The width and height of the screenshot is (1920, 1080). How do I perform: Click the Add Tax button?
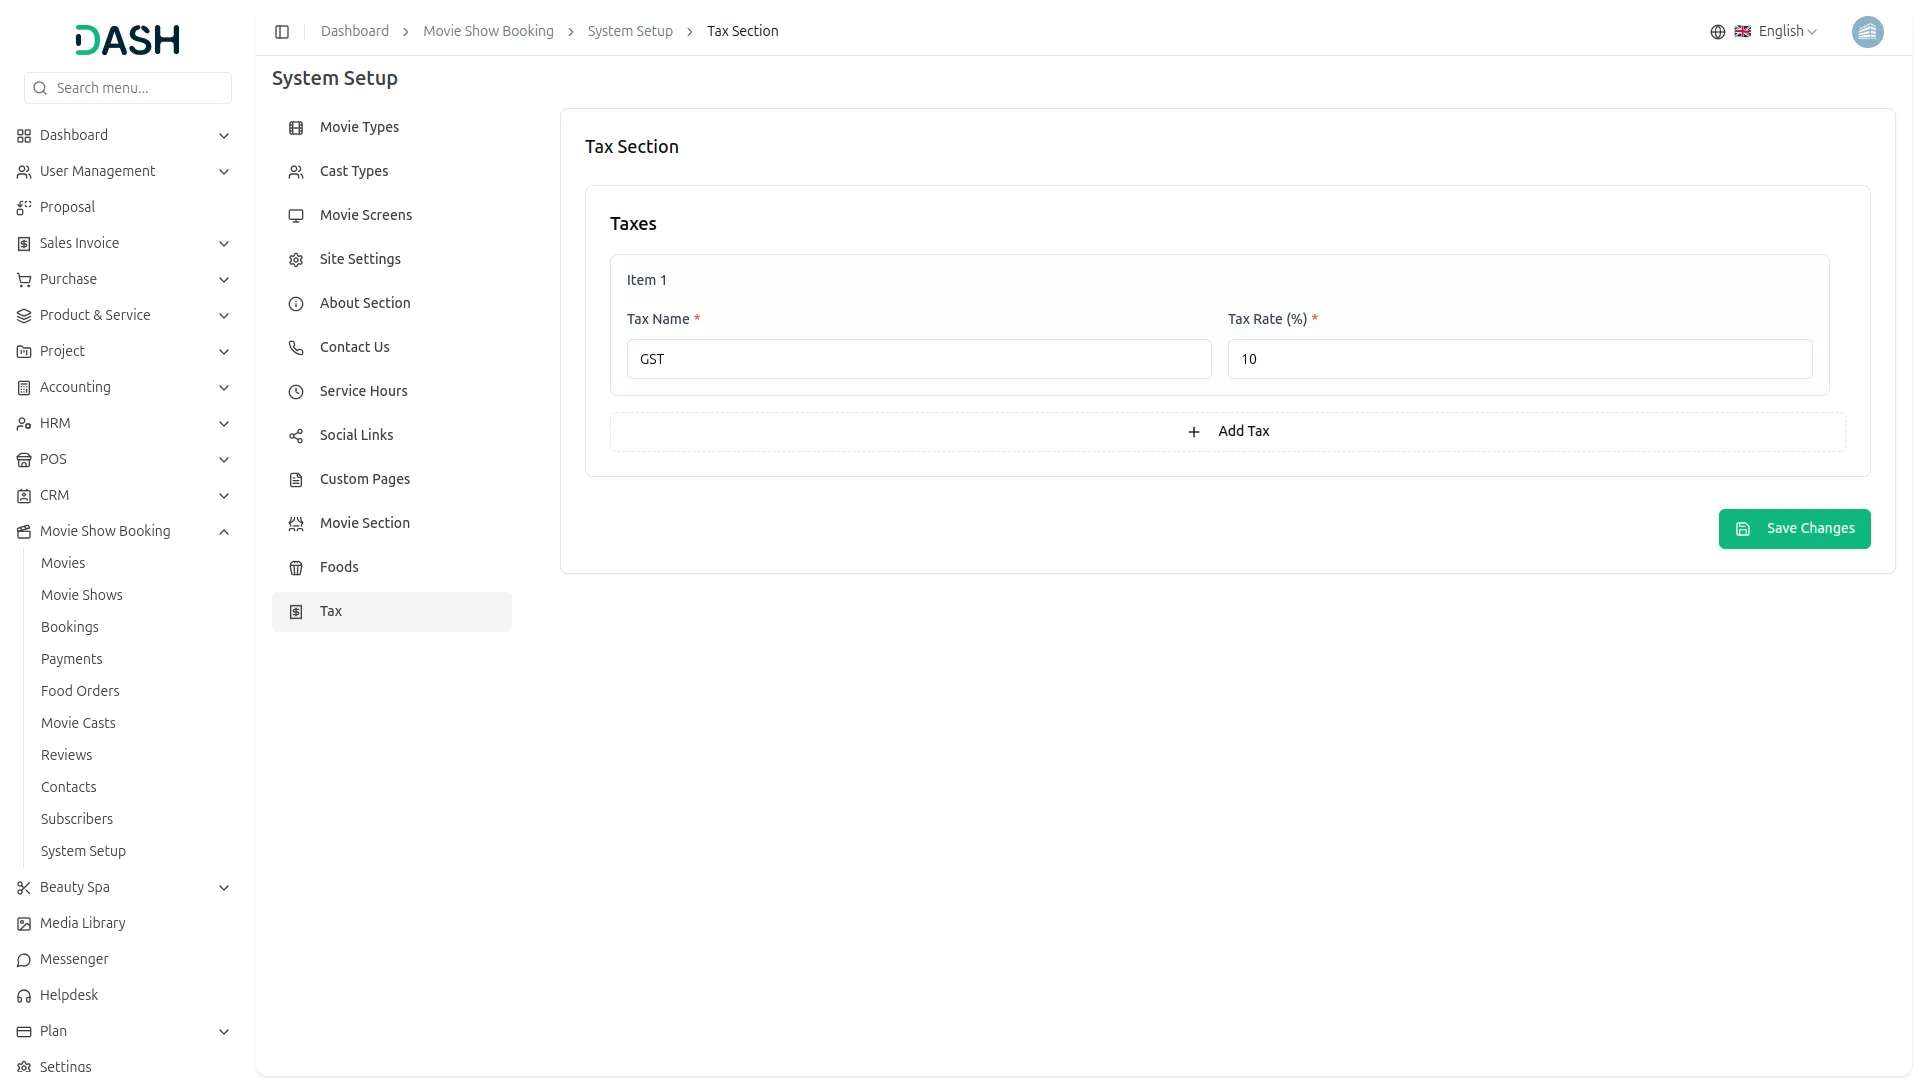click(1228, 431)
